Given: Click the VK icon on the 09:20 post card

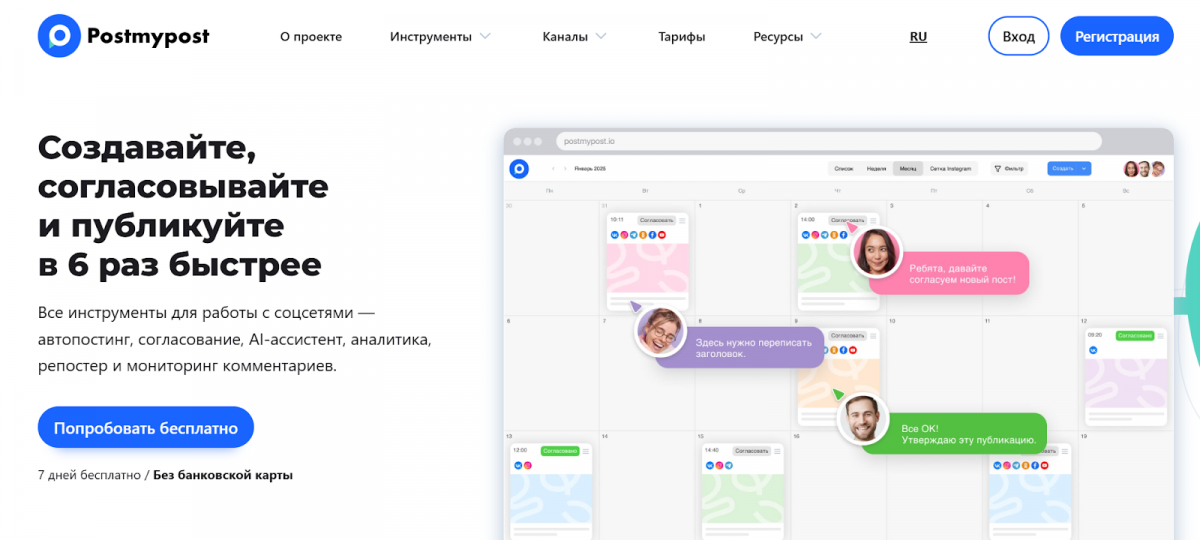Looking at the screenshot, I should click(1093, 351).
